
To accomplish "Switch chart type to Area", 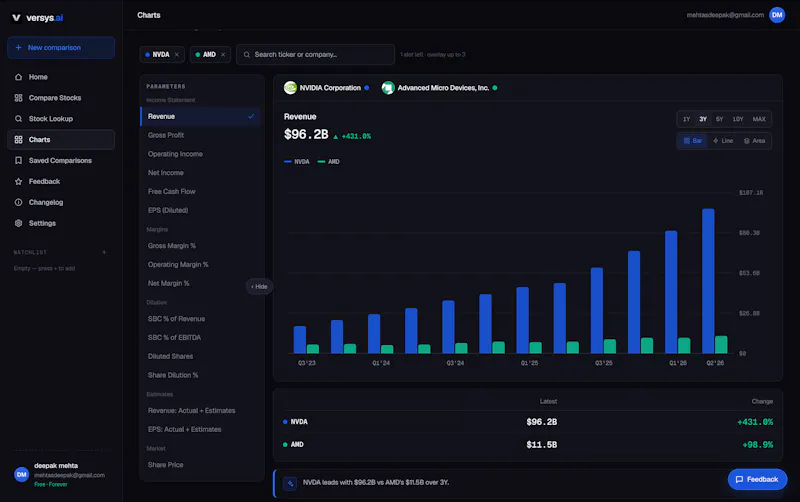I will (x=755, y=141).
